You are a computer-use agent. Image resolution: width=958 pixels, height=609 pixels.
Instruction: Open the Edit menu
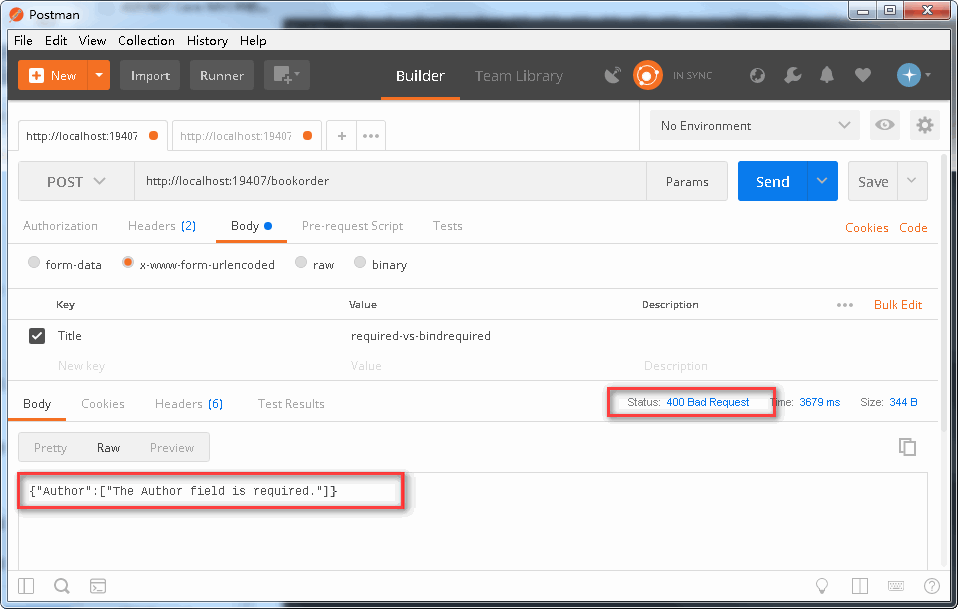[56, 40]
